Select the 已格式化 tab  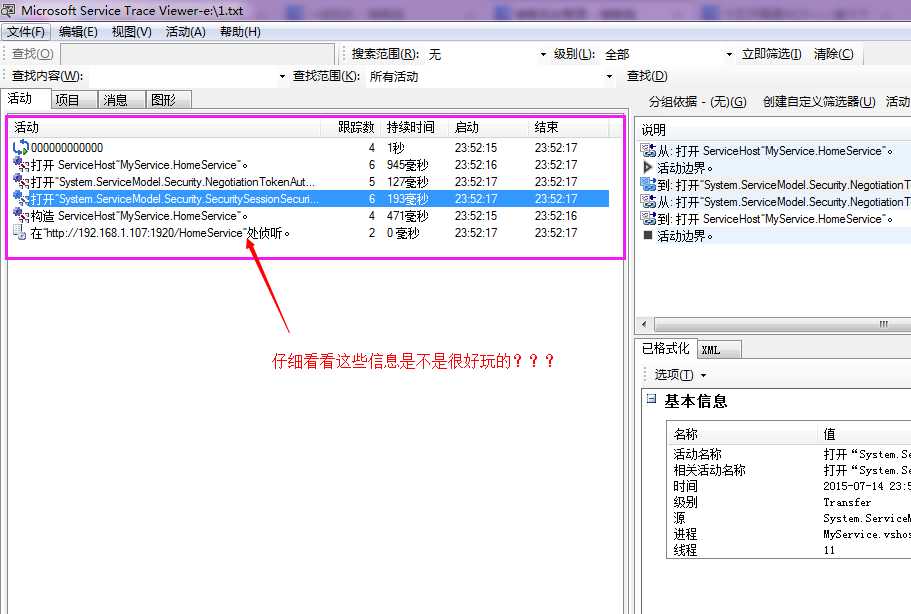[665, 348]
